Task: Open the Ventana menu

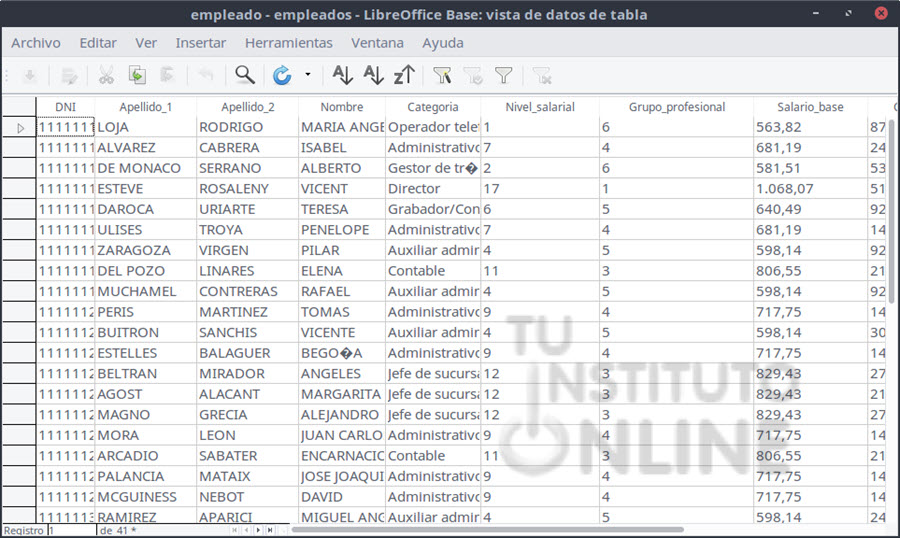Action: click(377, 43)
